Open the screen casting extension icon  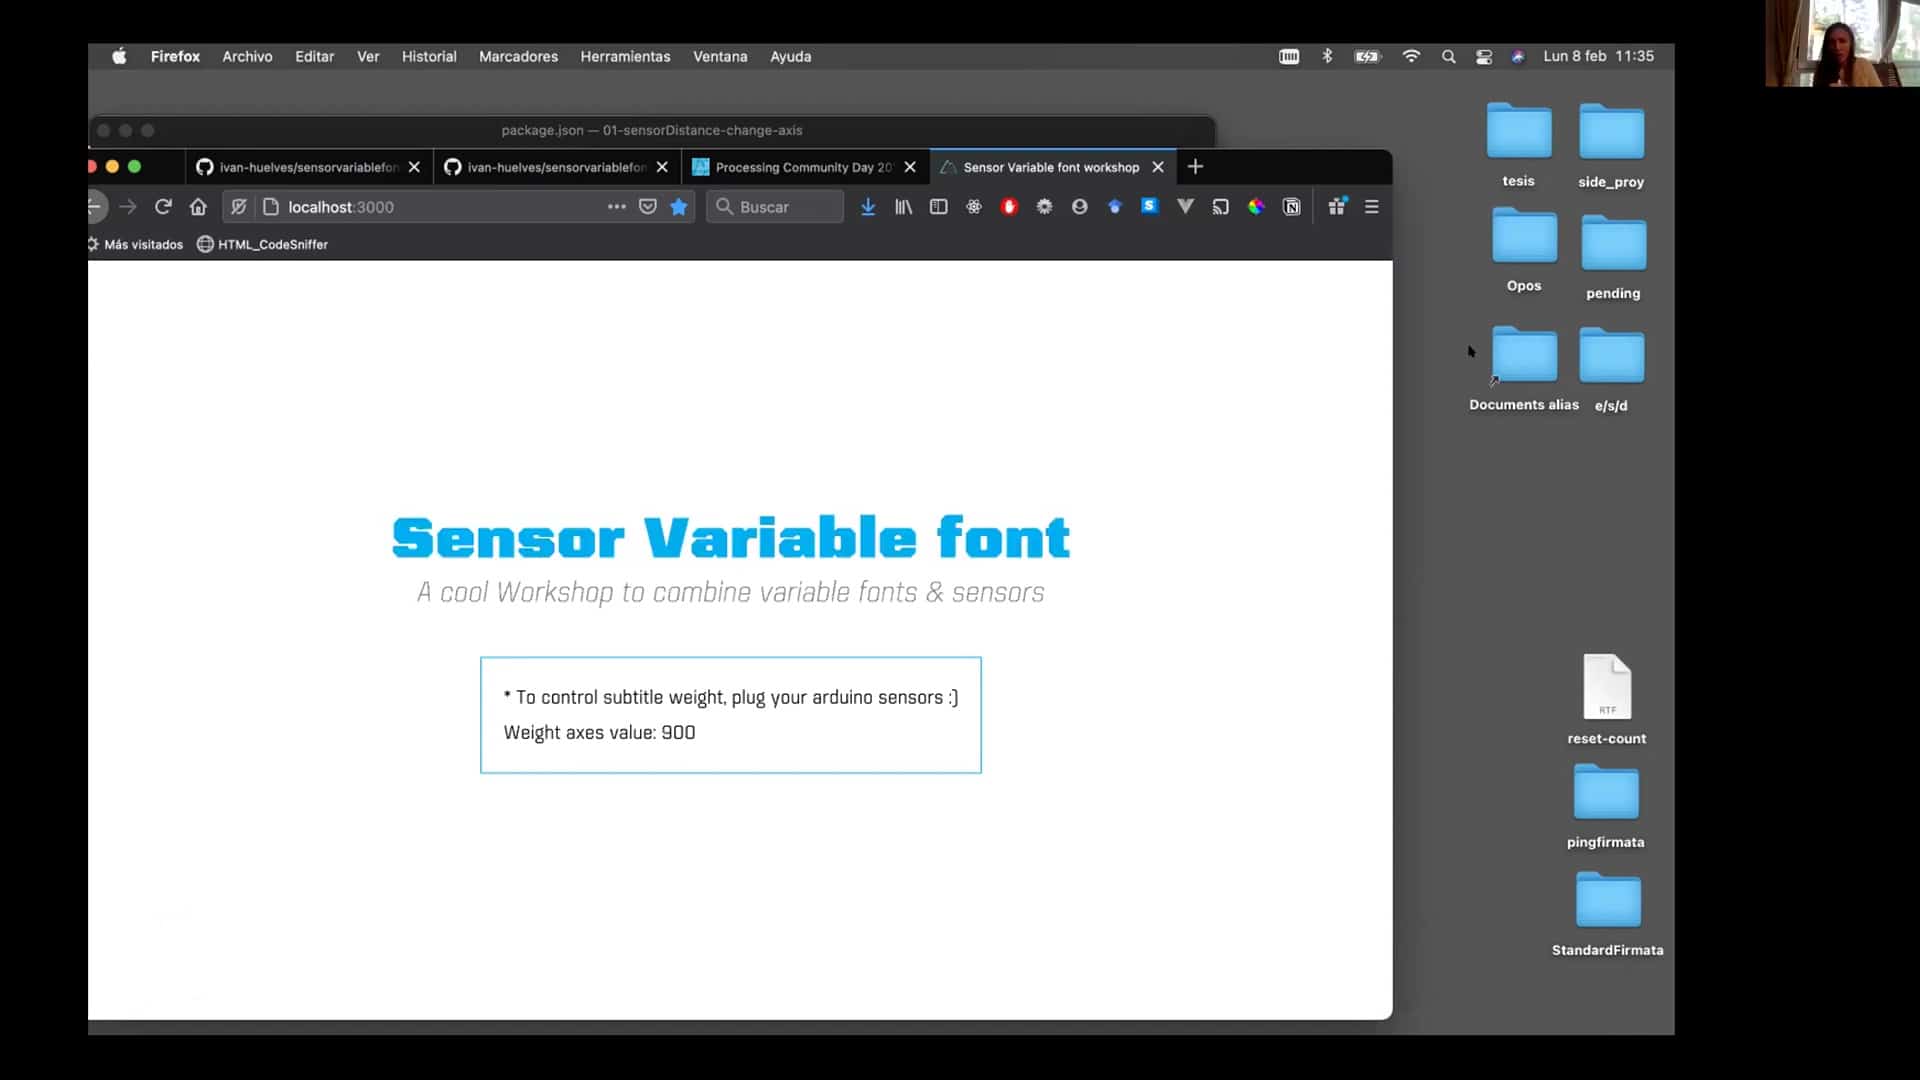[1221, 206]
